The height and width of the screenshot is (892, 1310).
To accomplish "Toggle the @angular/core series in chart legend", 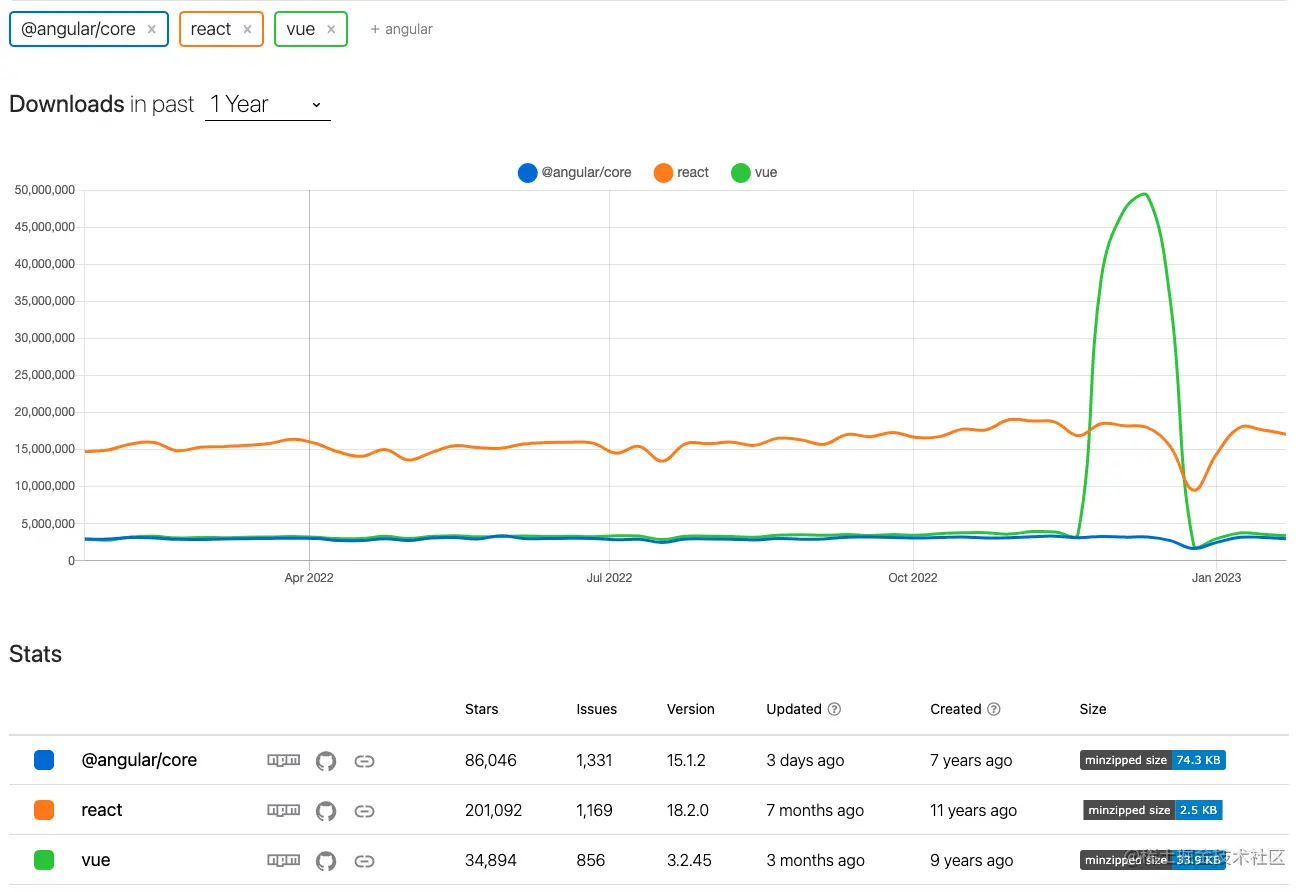I will (575, 172).
